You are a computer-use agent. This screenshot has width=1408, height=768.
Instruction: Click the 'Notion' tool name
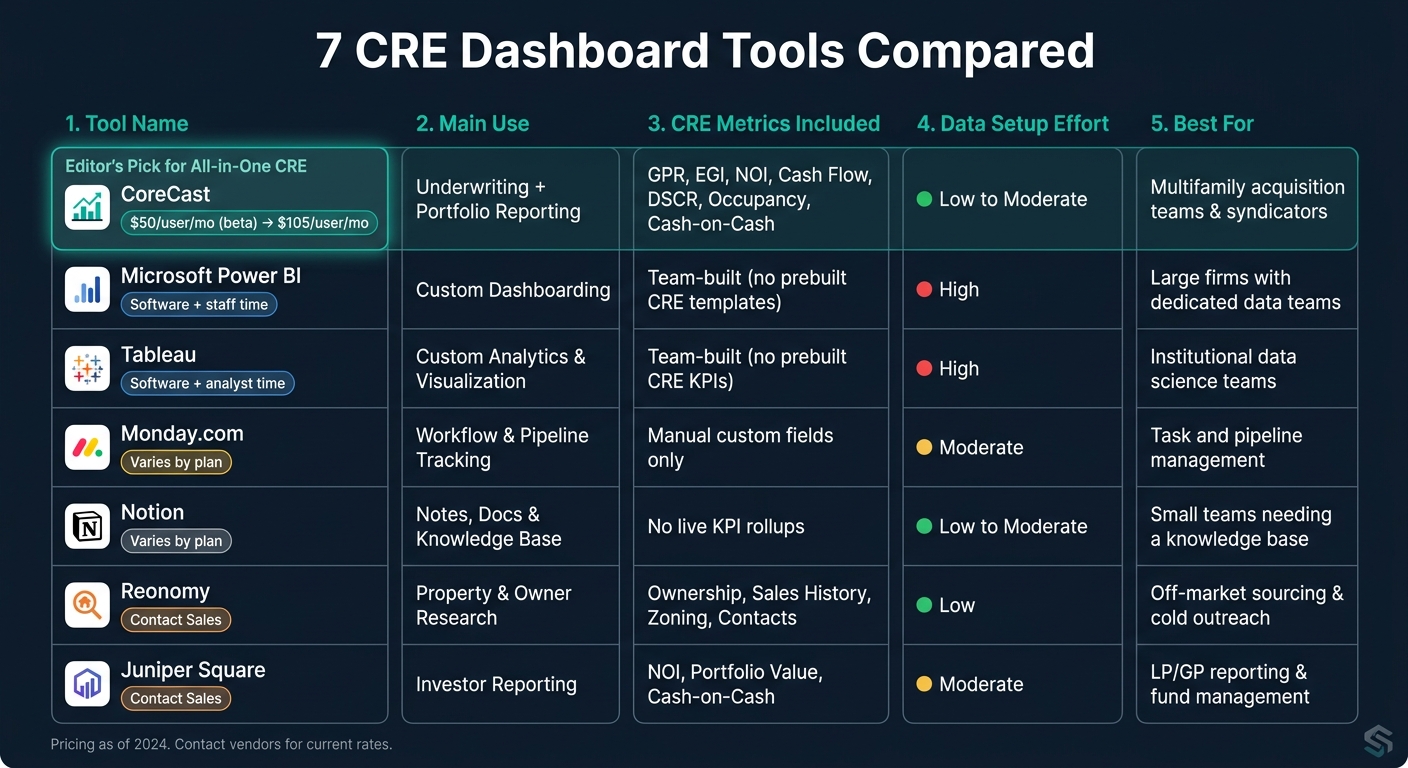pos(152,512)
